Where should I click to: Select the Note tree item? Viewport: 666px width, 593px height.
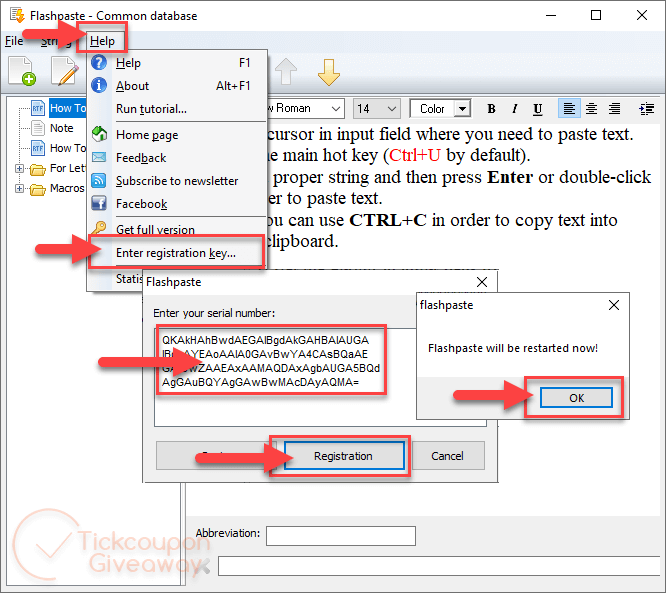coord(62,128)
